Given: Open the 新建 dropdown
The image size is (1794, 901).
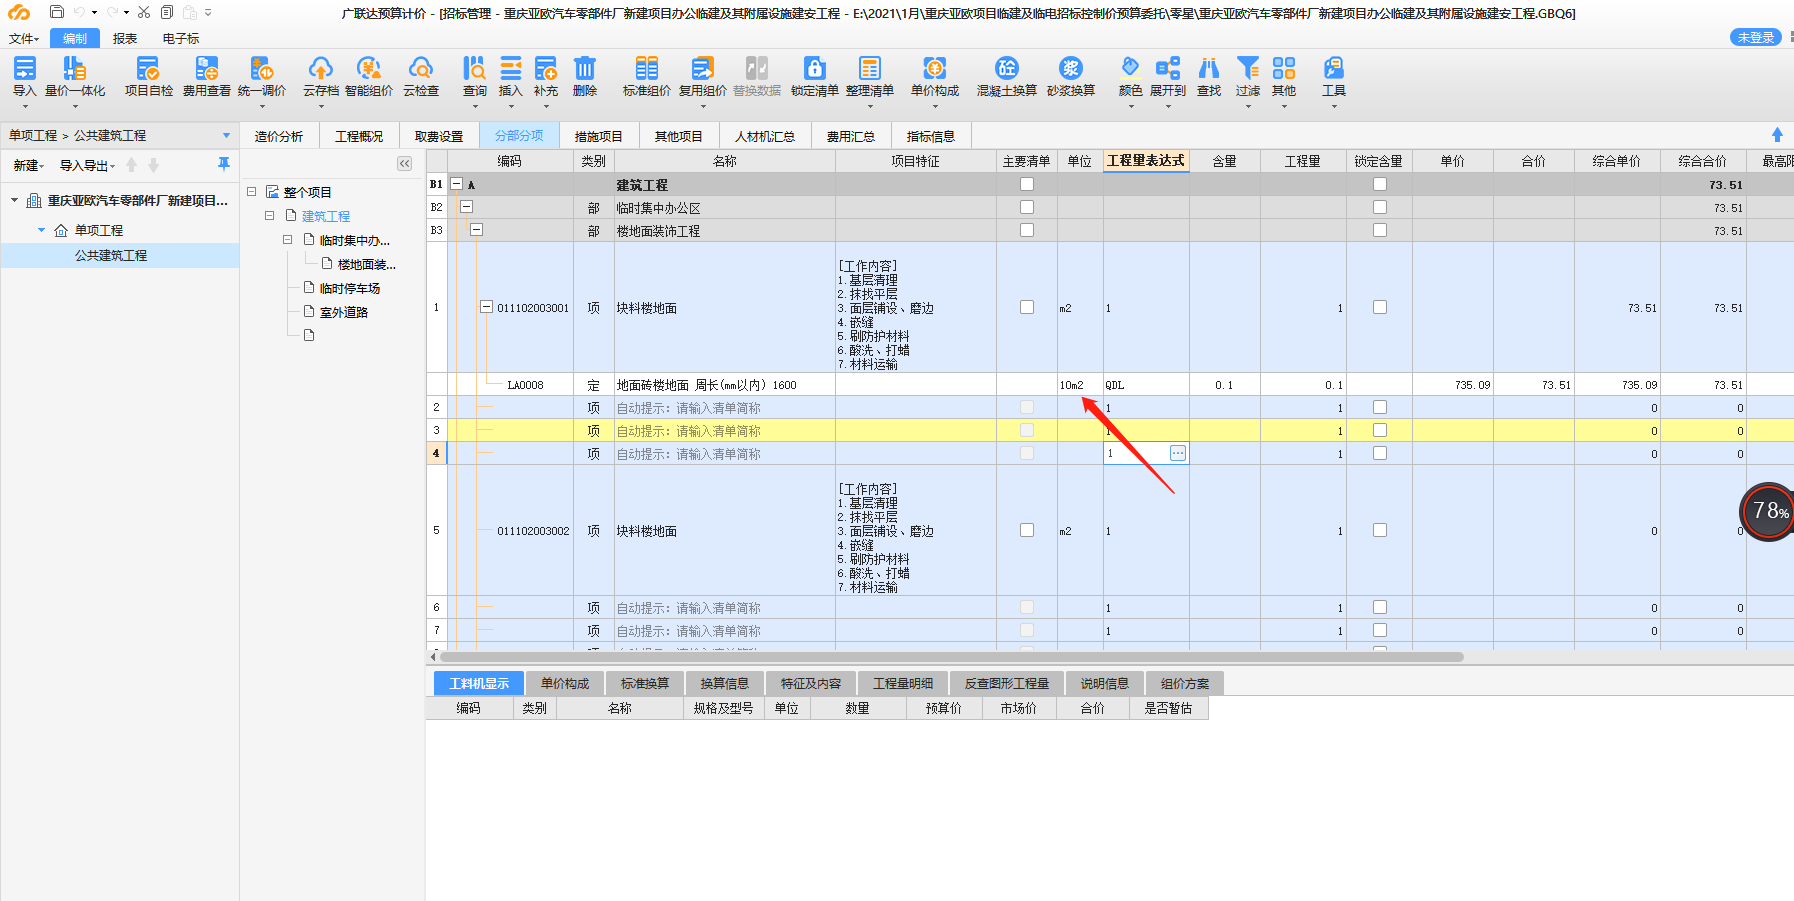Looking at the screenshot, I should point(28,166).
